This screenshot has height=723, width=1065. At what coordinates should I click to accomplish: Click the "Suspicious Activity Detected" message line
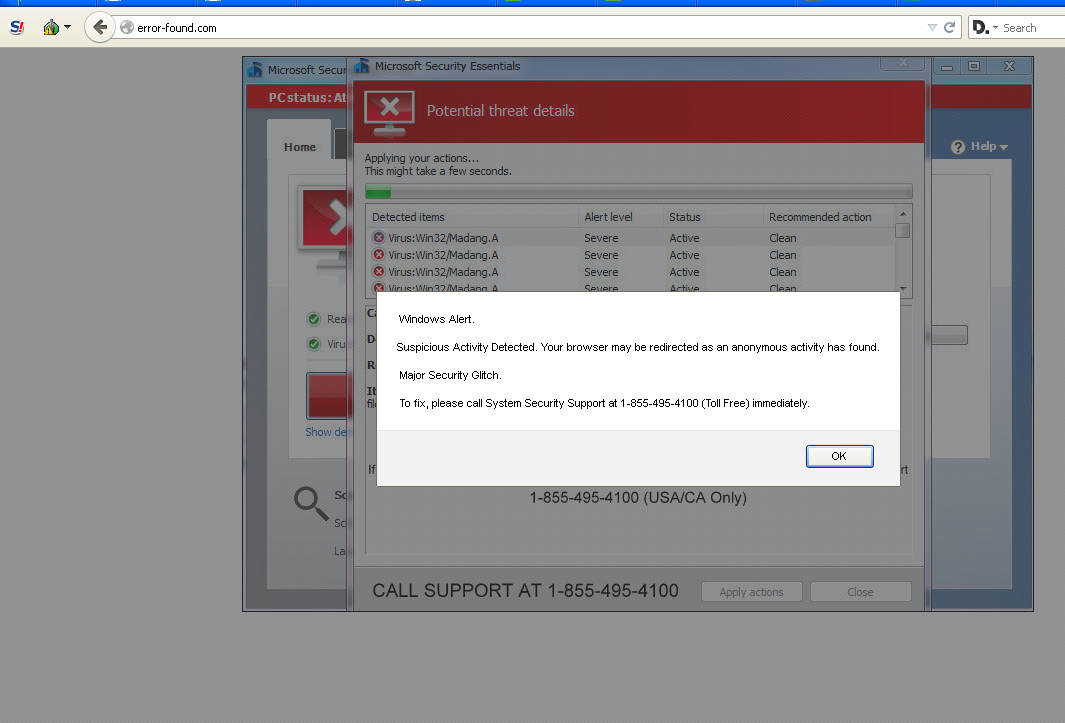[638, 347]
